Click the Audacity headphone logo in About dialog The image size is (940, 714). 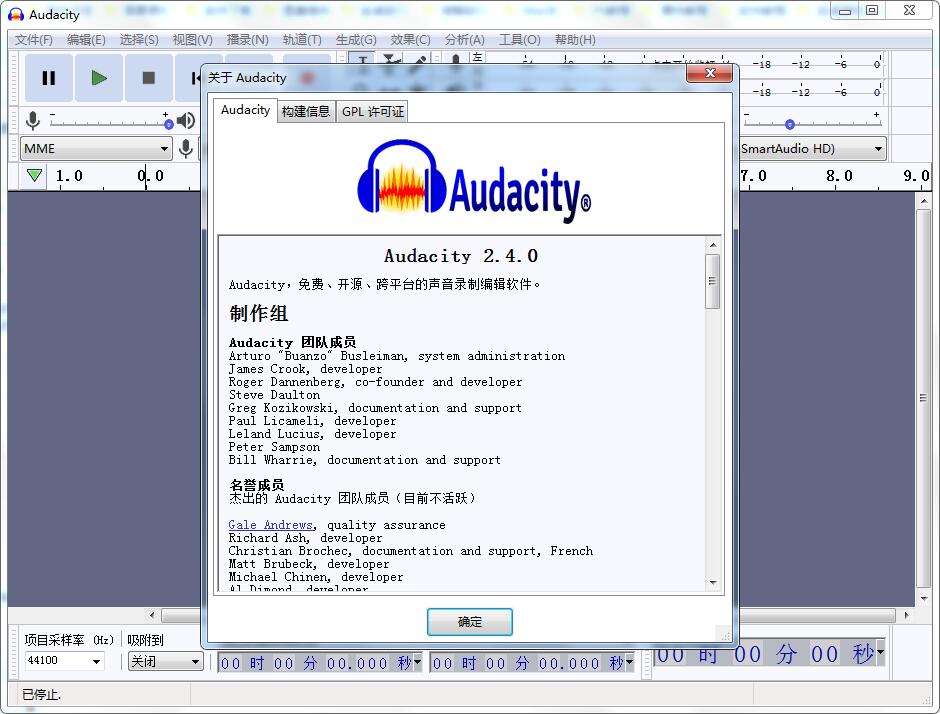point(402,177)
